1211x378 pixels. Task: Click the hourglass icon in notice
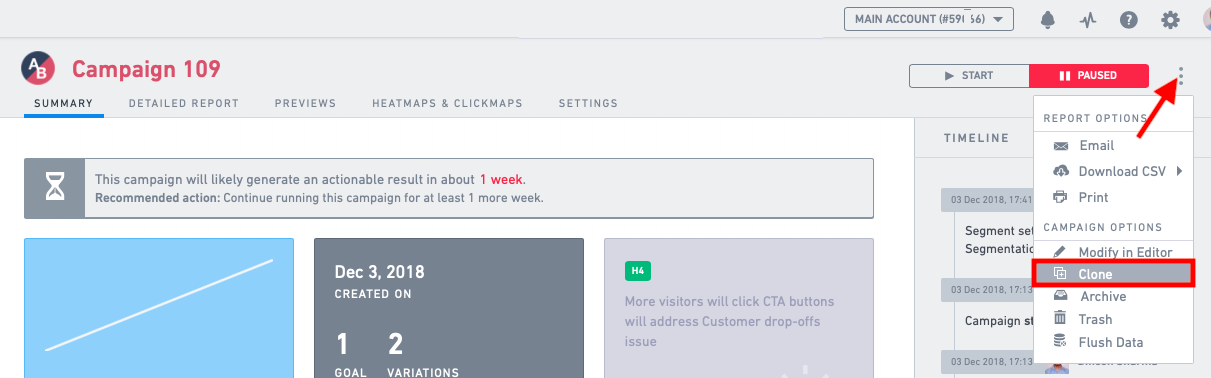54,188
